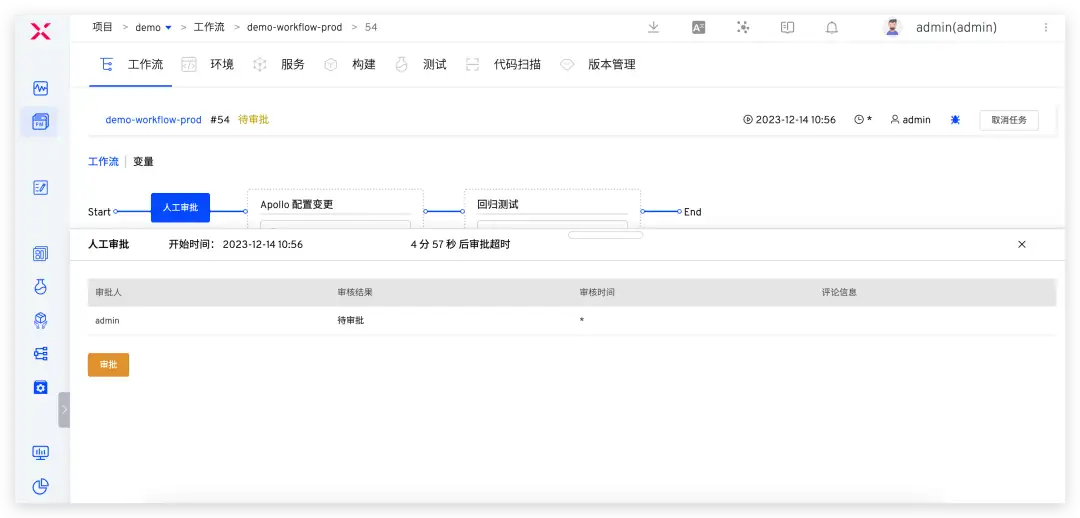Click the 工作流 breadcrumb link
The height and width of the screenshot is (518, 1080).
click(x=209, y=28)
